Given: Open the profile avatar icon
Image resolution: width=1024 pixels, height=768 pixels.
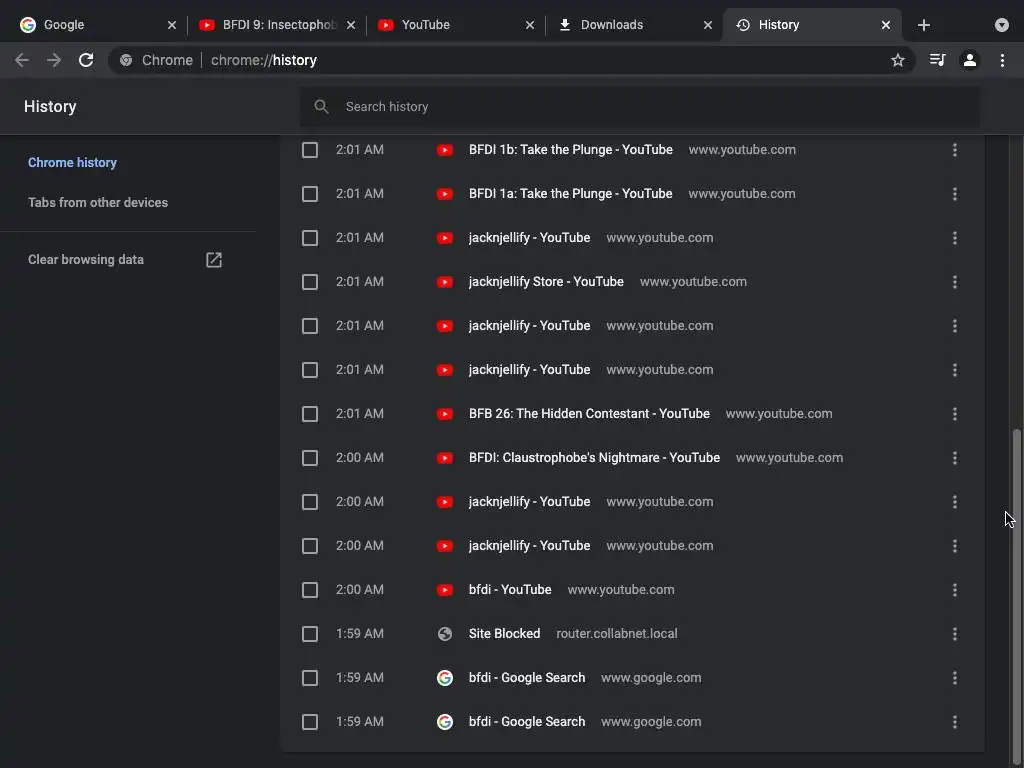Looking at the screenshot, I should click(x=970, y=60).
